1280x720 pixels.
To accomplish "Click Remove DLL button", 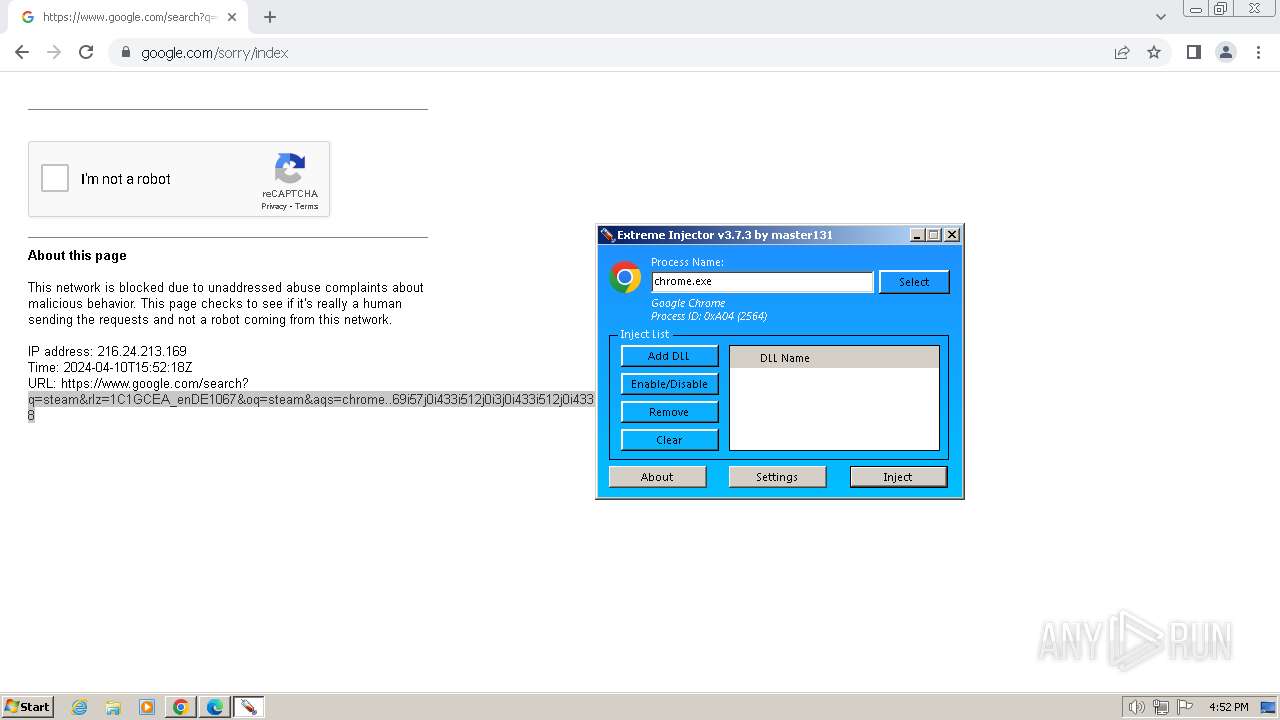I will click(x=669, y=412).
